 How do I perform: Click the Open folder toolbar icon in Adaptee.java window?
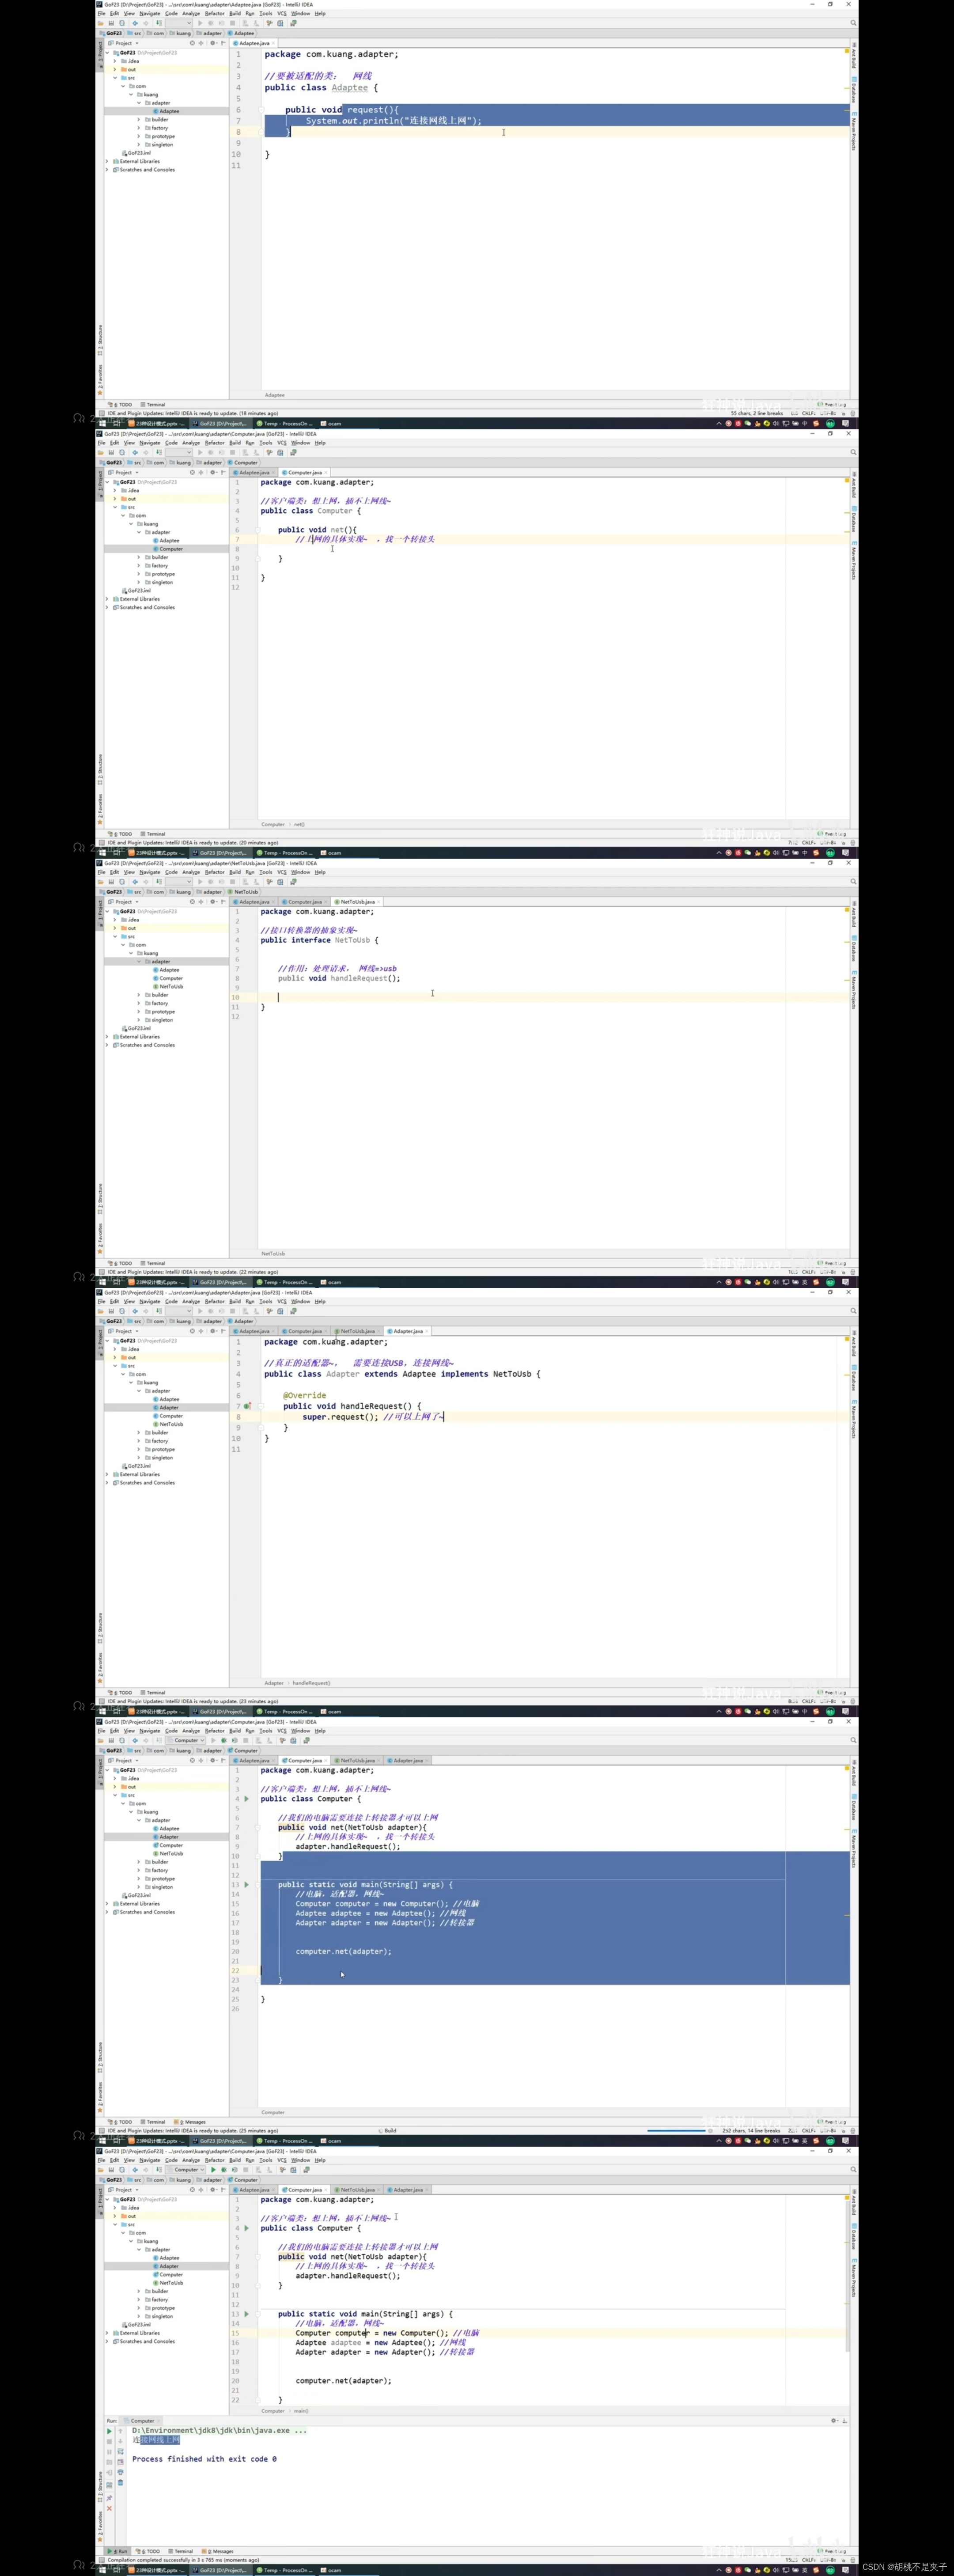[101, 23]
